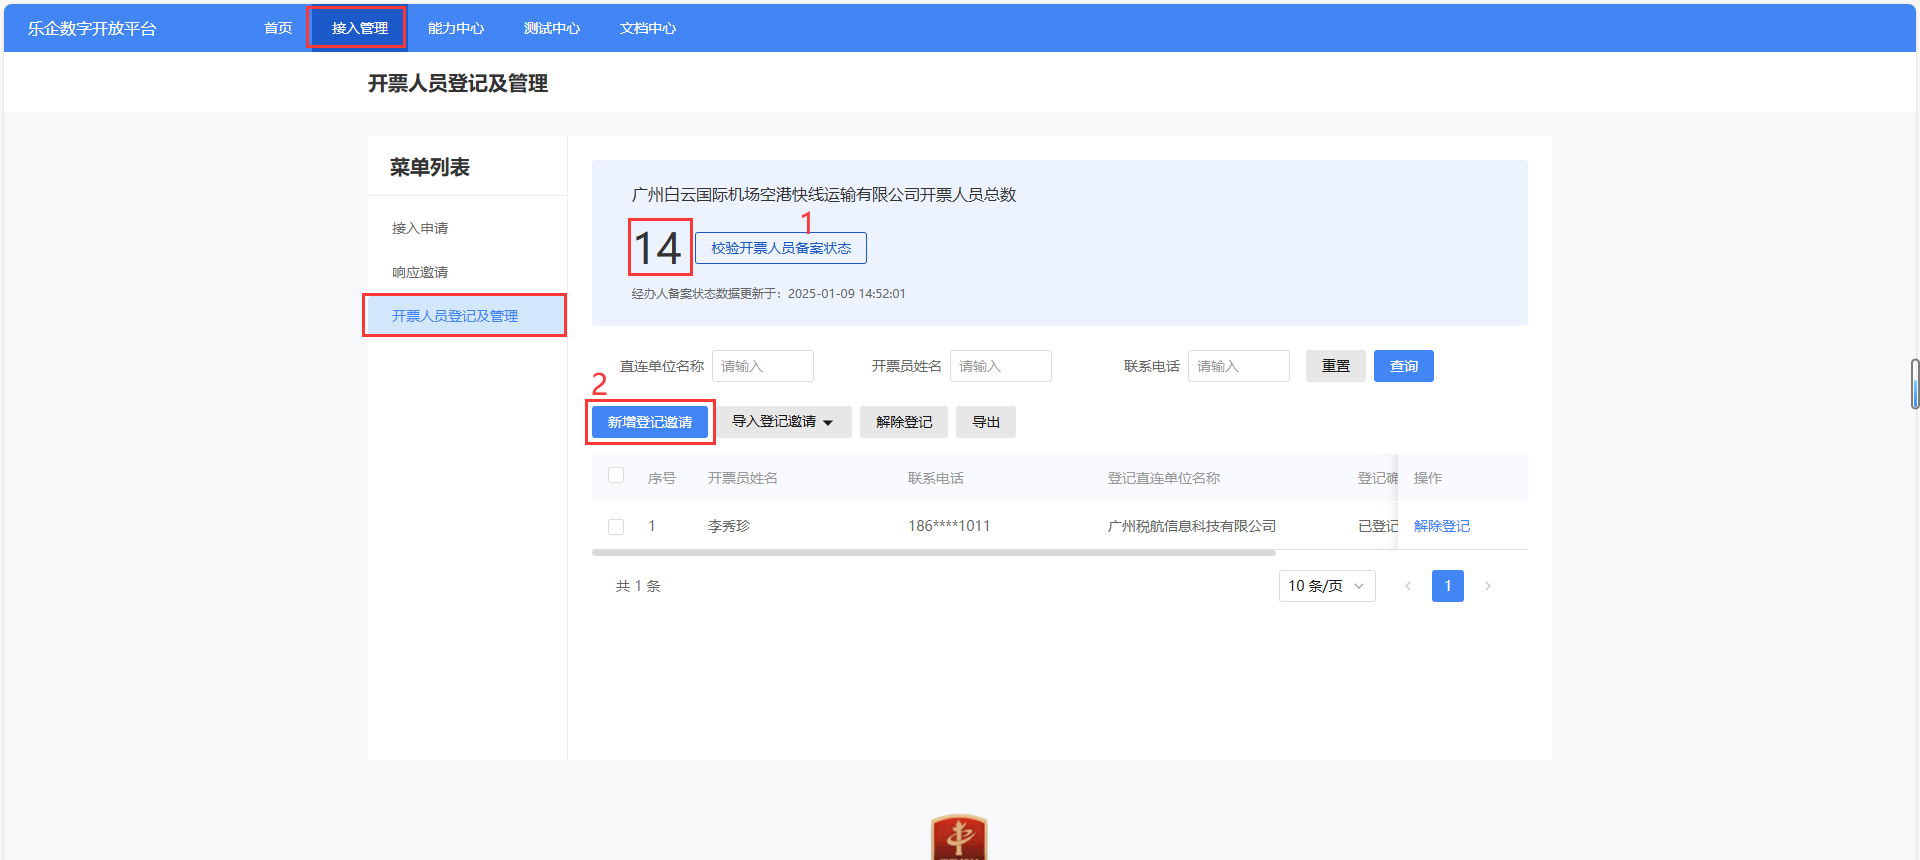Click the 共 1 条 record count text
The height and width of the screenshot is (860, 1920).
click(638, 586)
